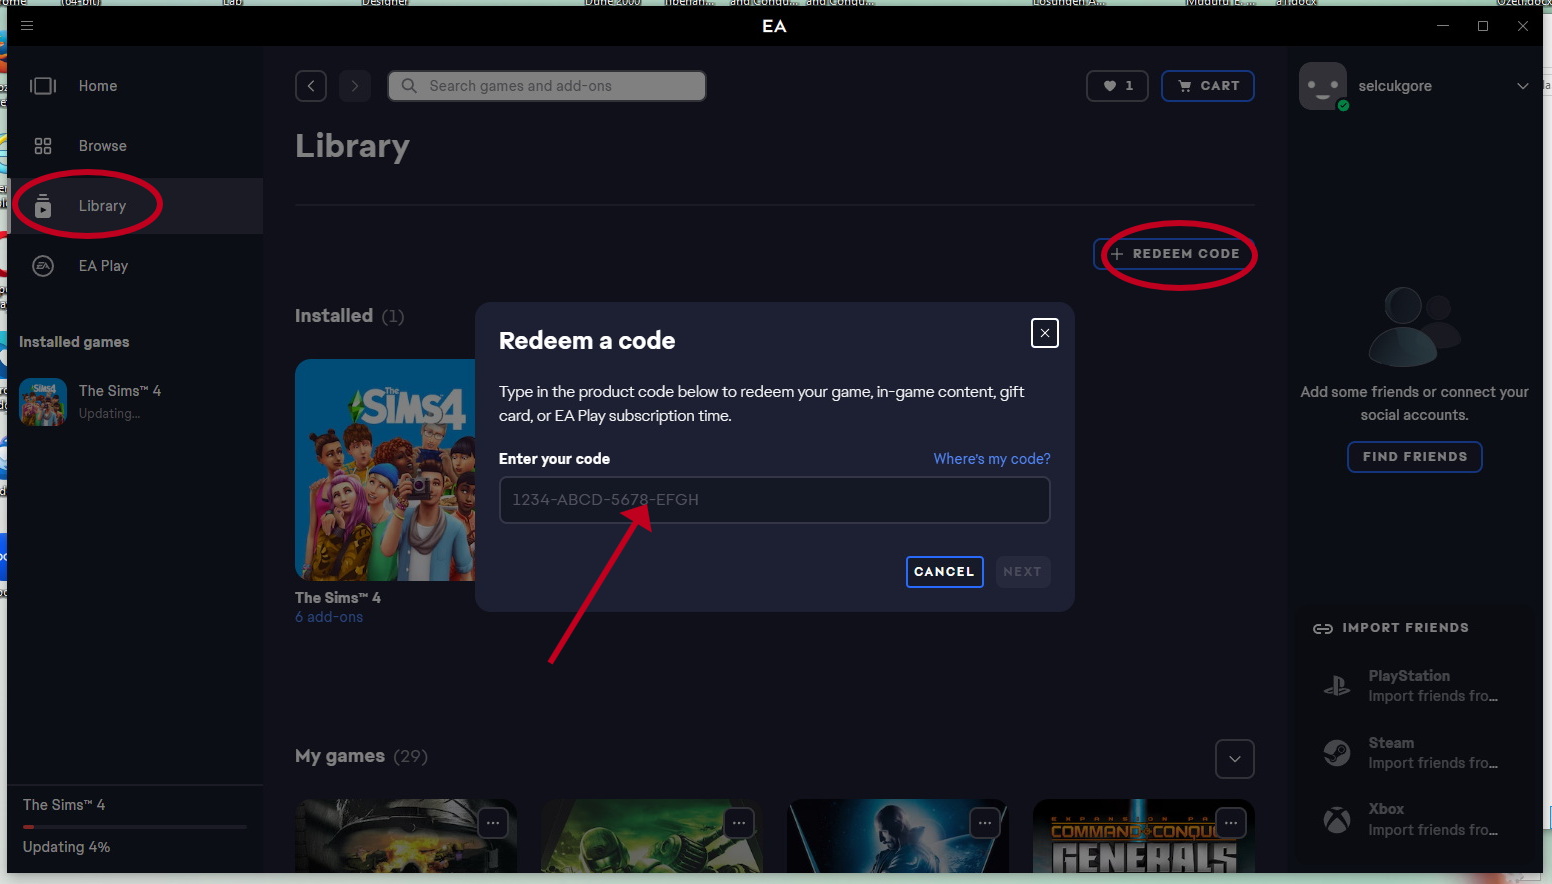Navigate forward with the right arrow
Screen dimensions: 1552x884
coord(355,86)
